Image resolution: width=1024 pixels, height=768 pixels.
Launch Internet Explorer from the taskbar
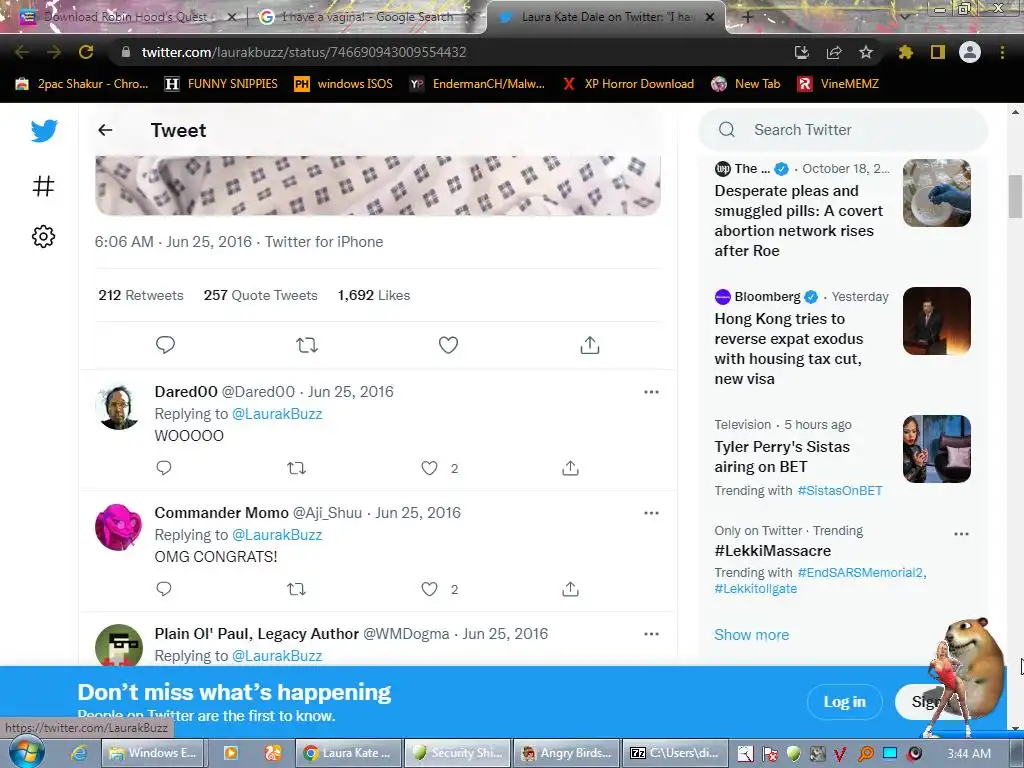[x=80, y=753]
